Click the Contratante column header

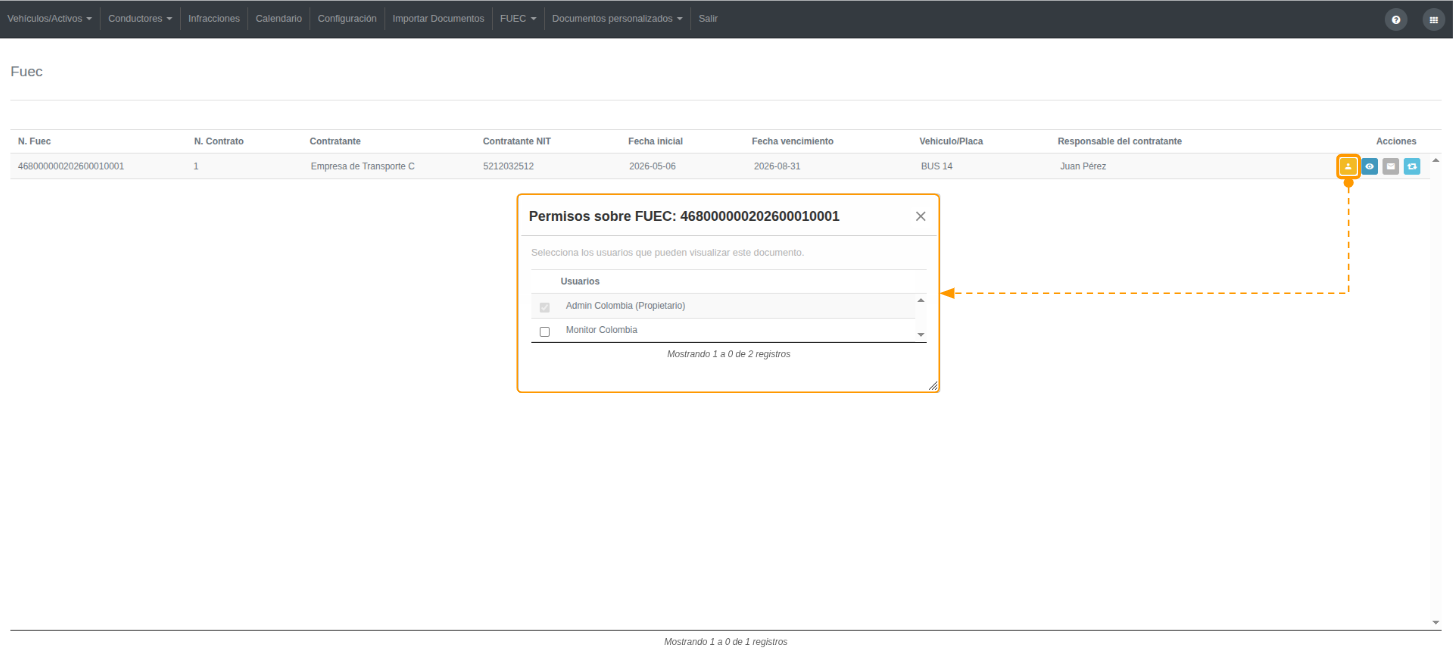pyautogui.click(x=335, y=141)
